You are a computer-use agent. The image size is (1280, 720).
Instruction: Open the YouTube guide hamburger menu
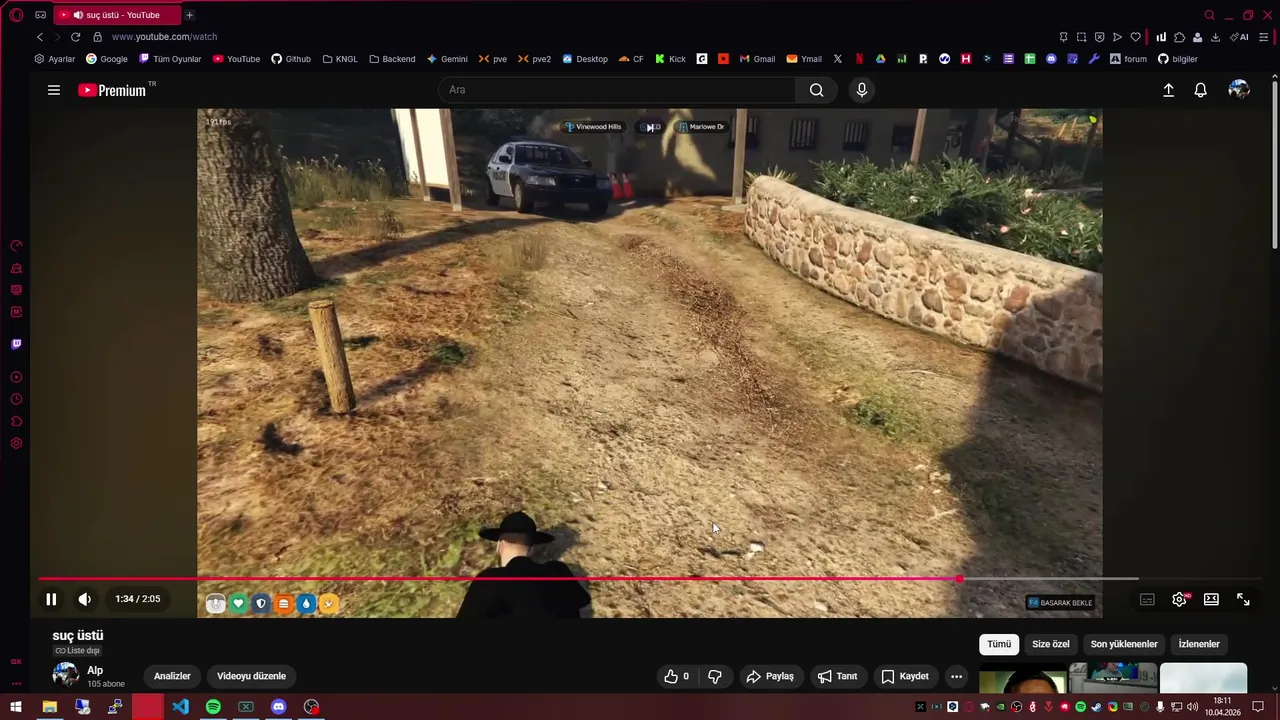tap(54, 90)
